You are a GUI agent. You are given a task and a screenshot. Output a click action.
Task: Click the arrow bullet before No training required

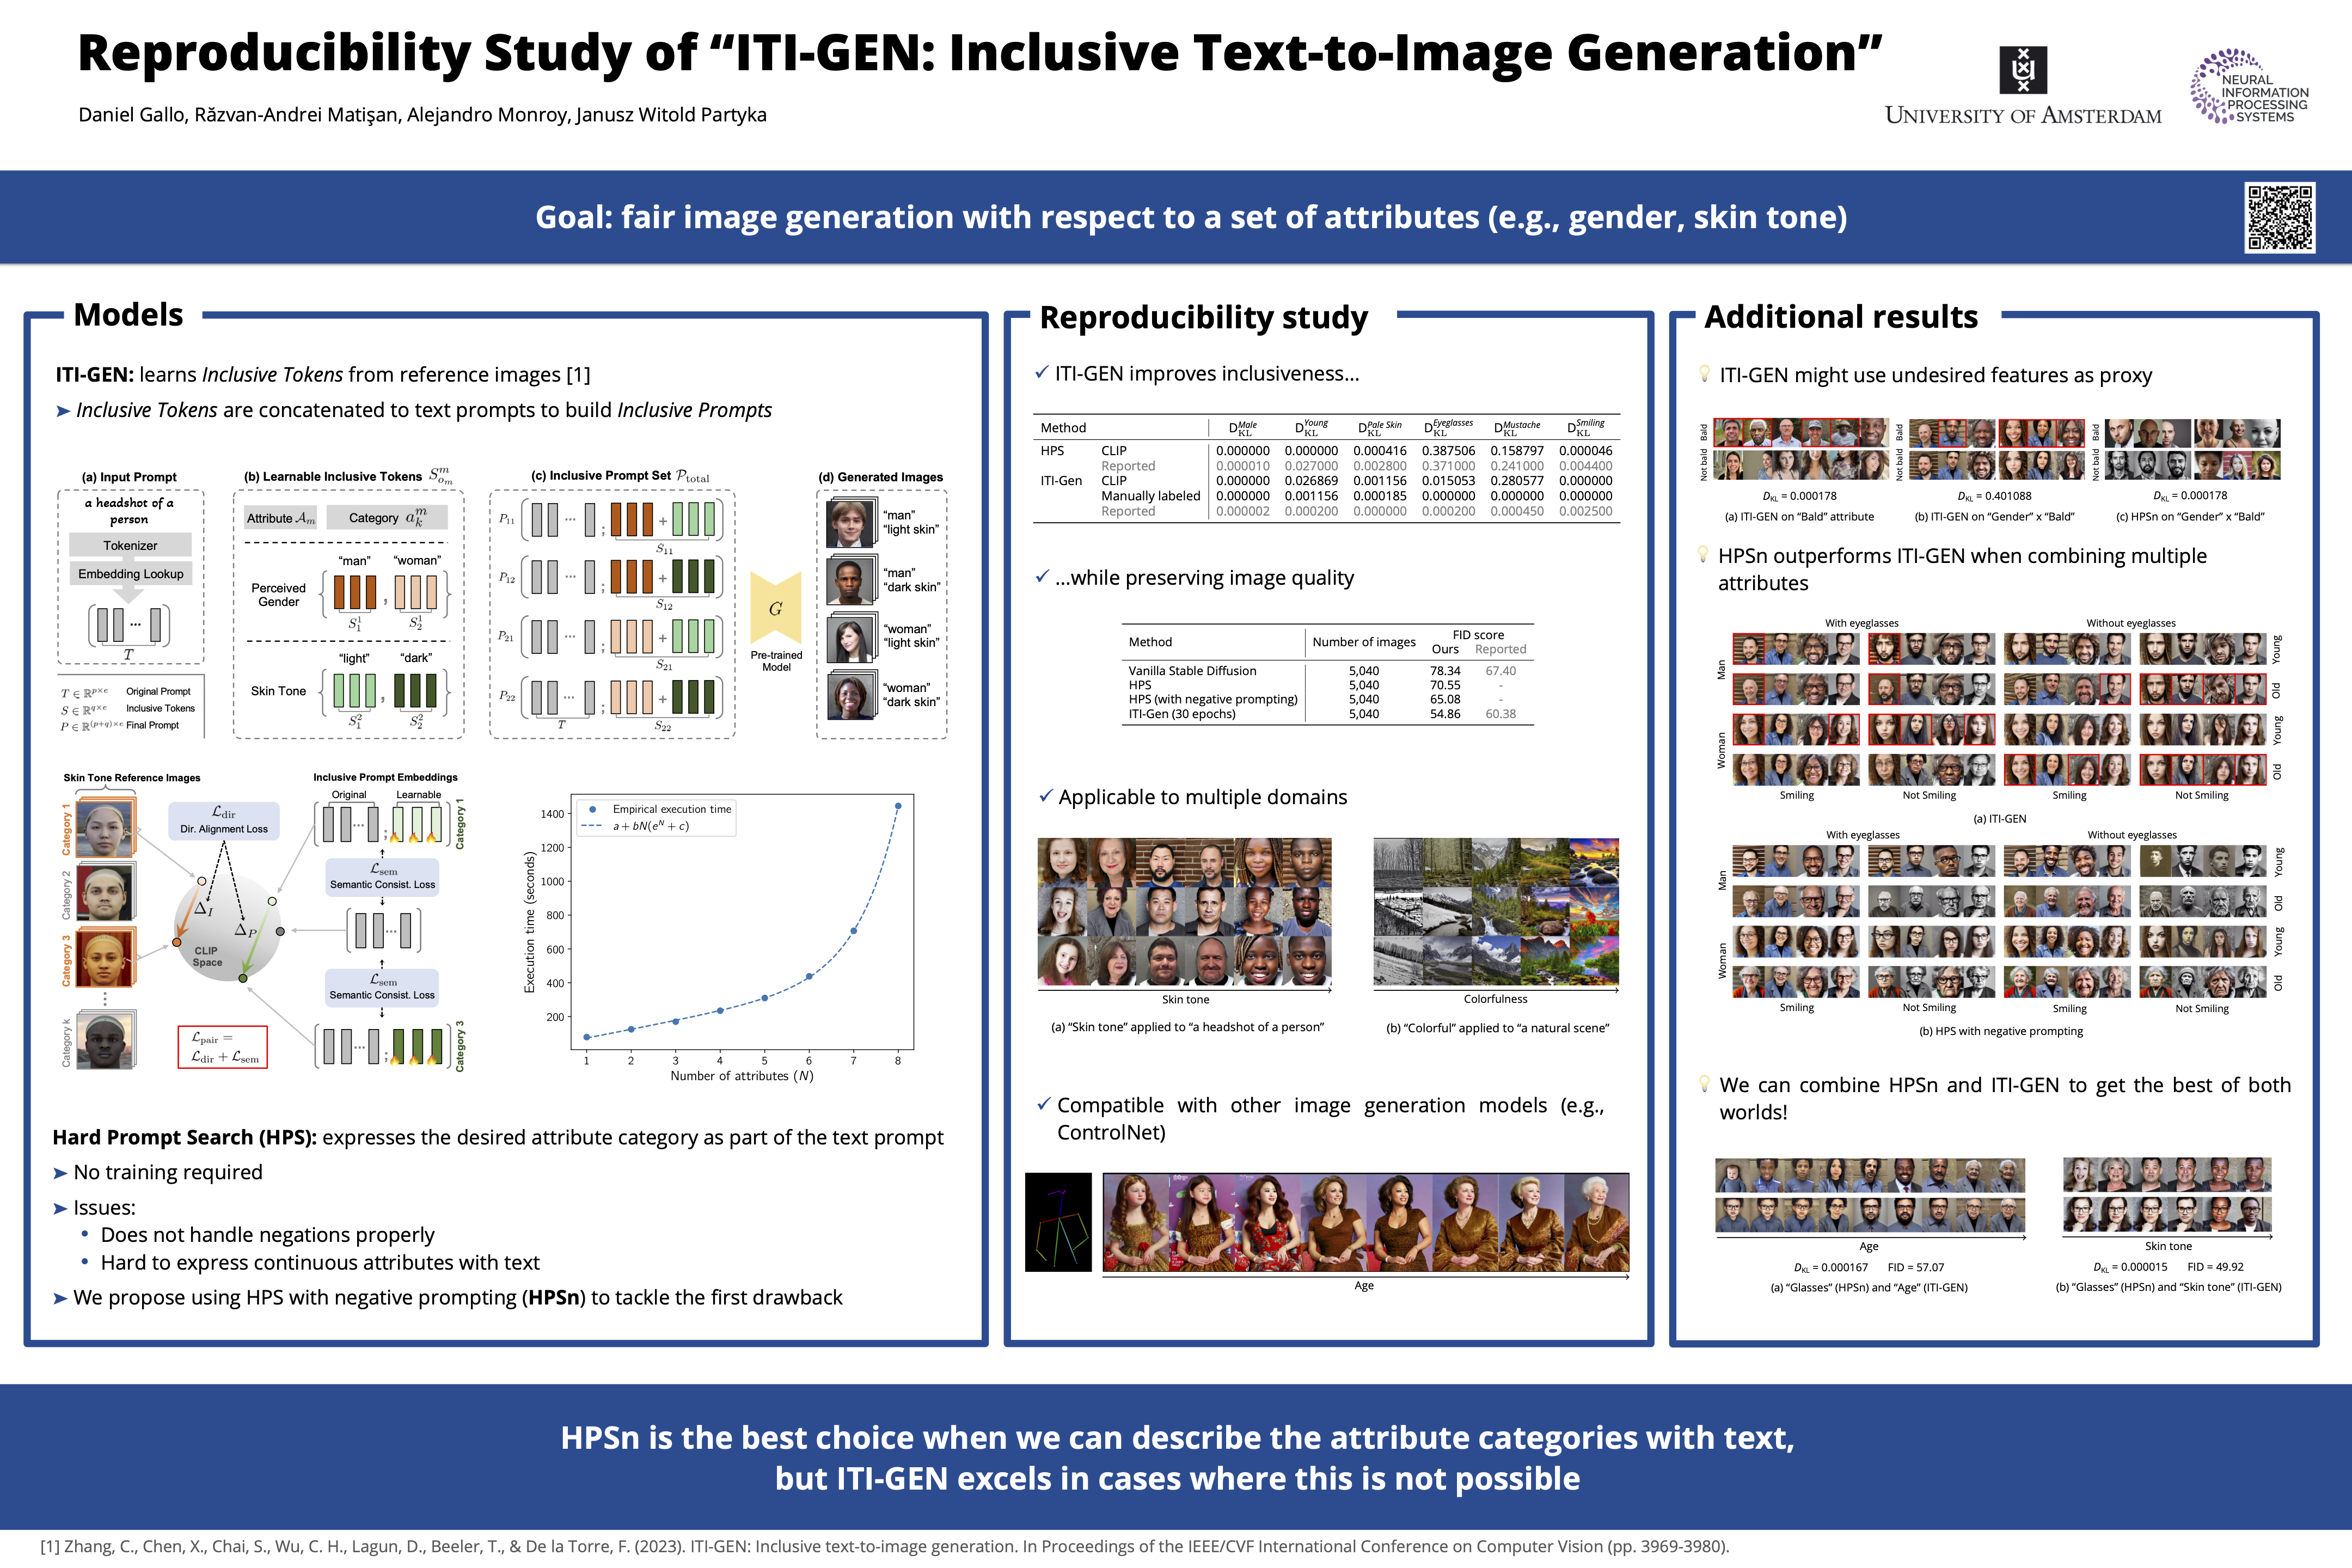point(61,1173)
